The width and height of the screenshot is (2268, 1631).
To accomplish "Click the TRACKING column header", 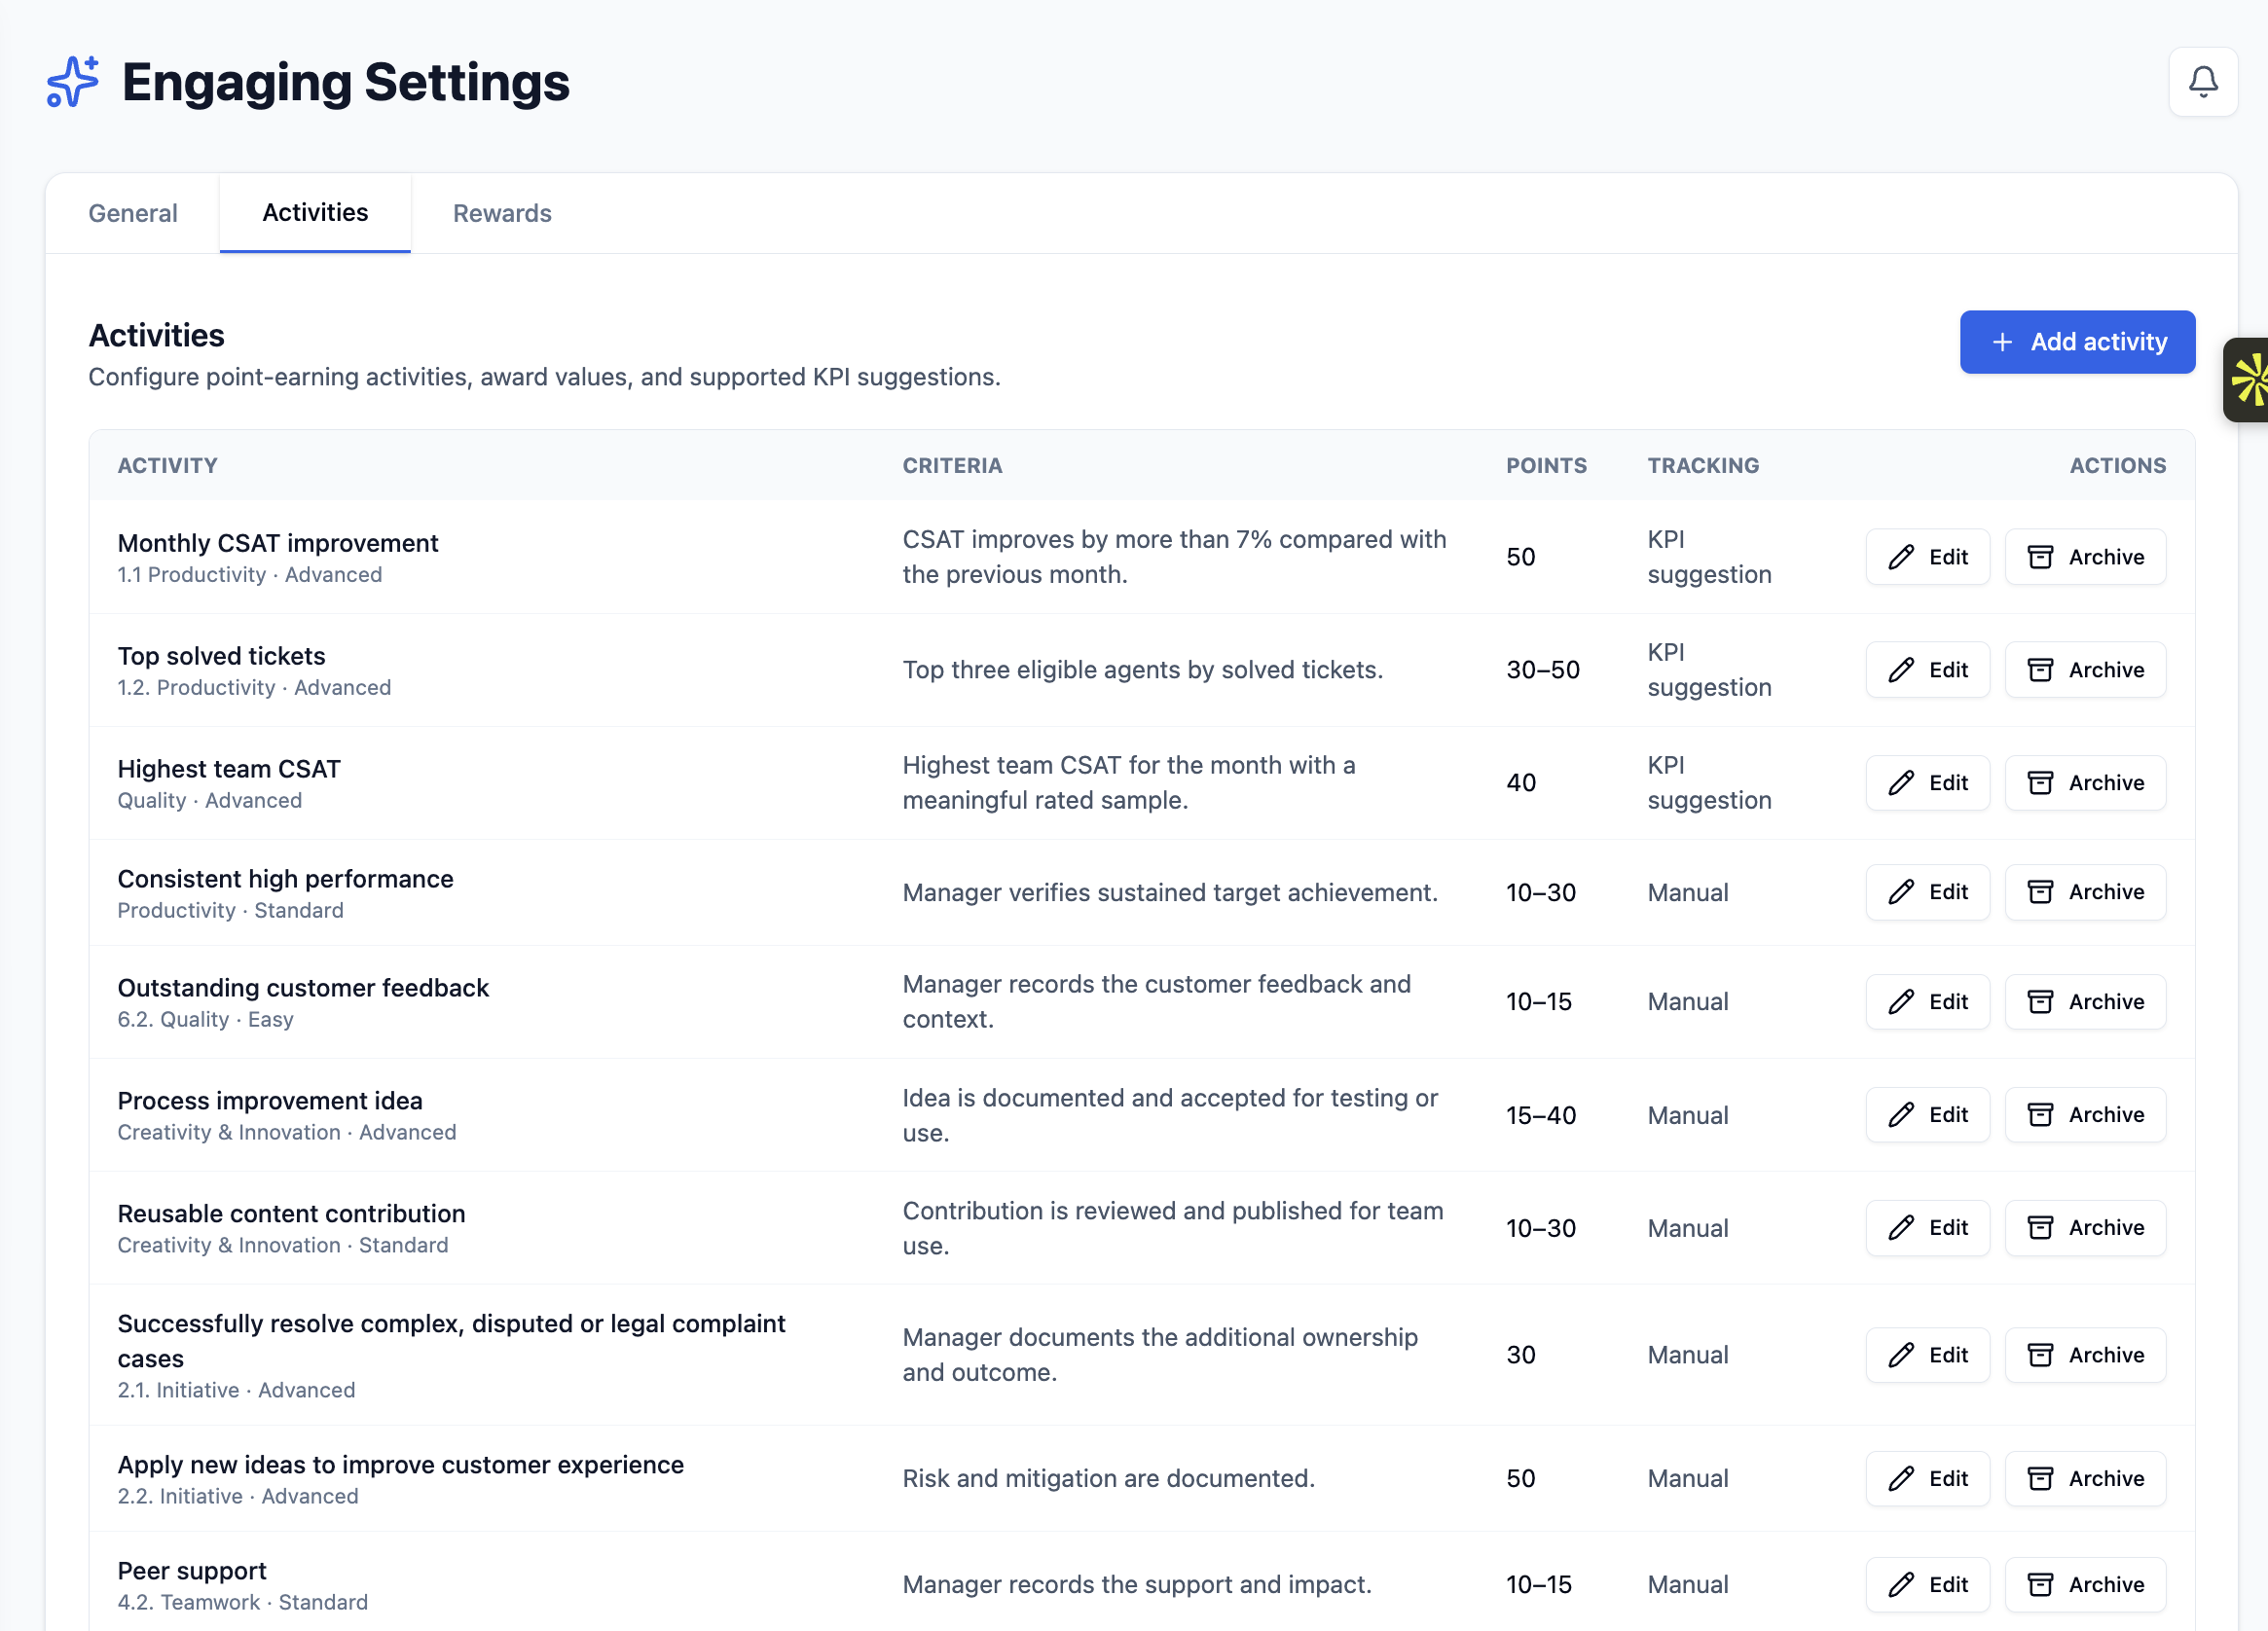I will 1703,466.
